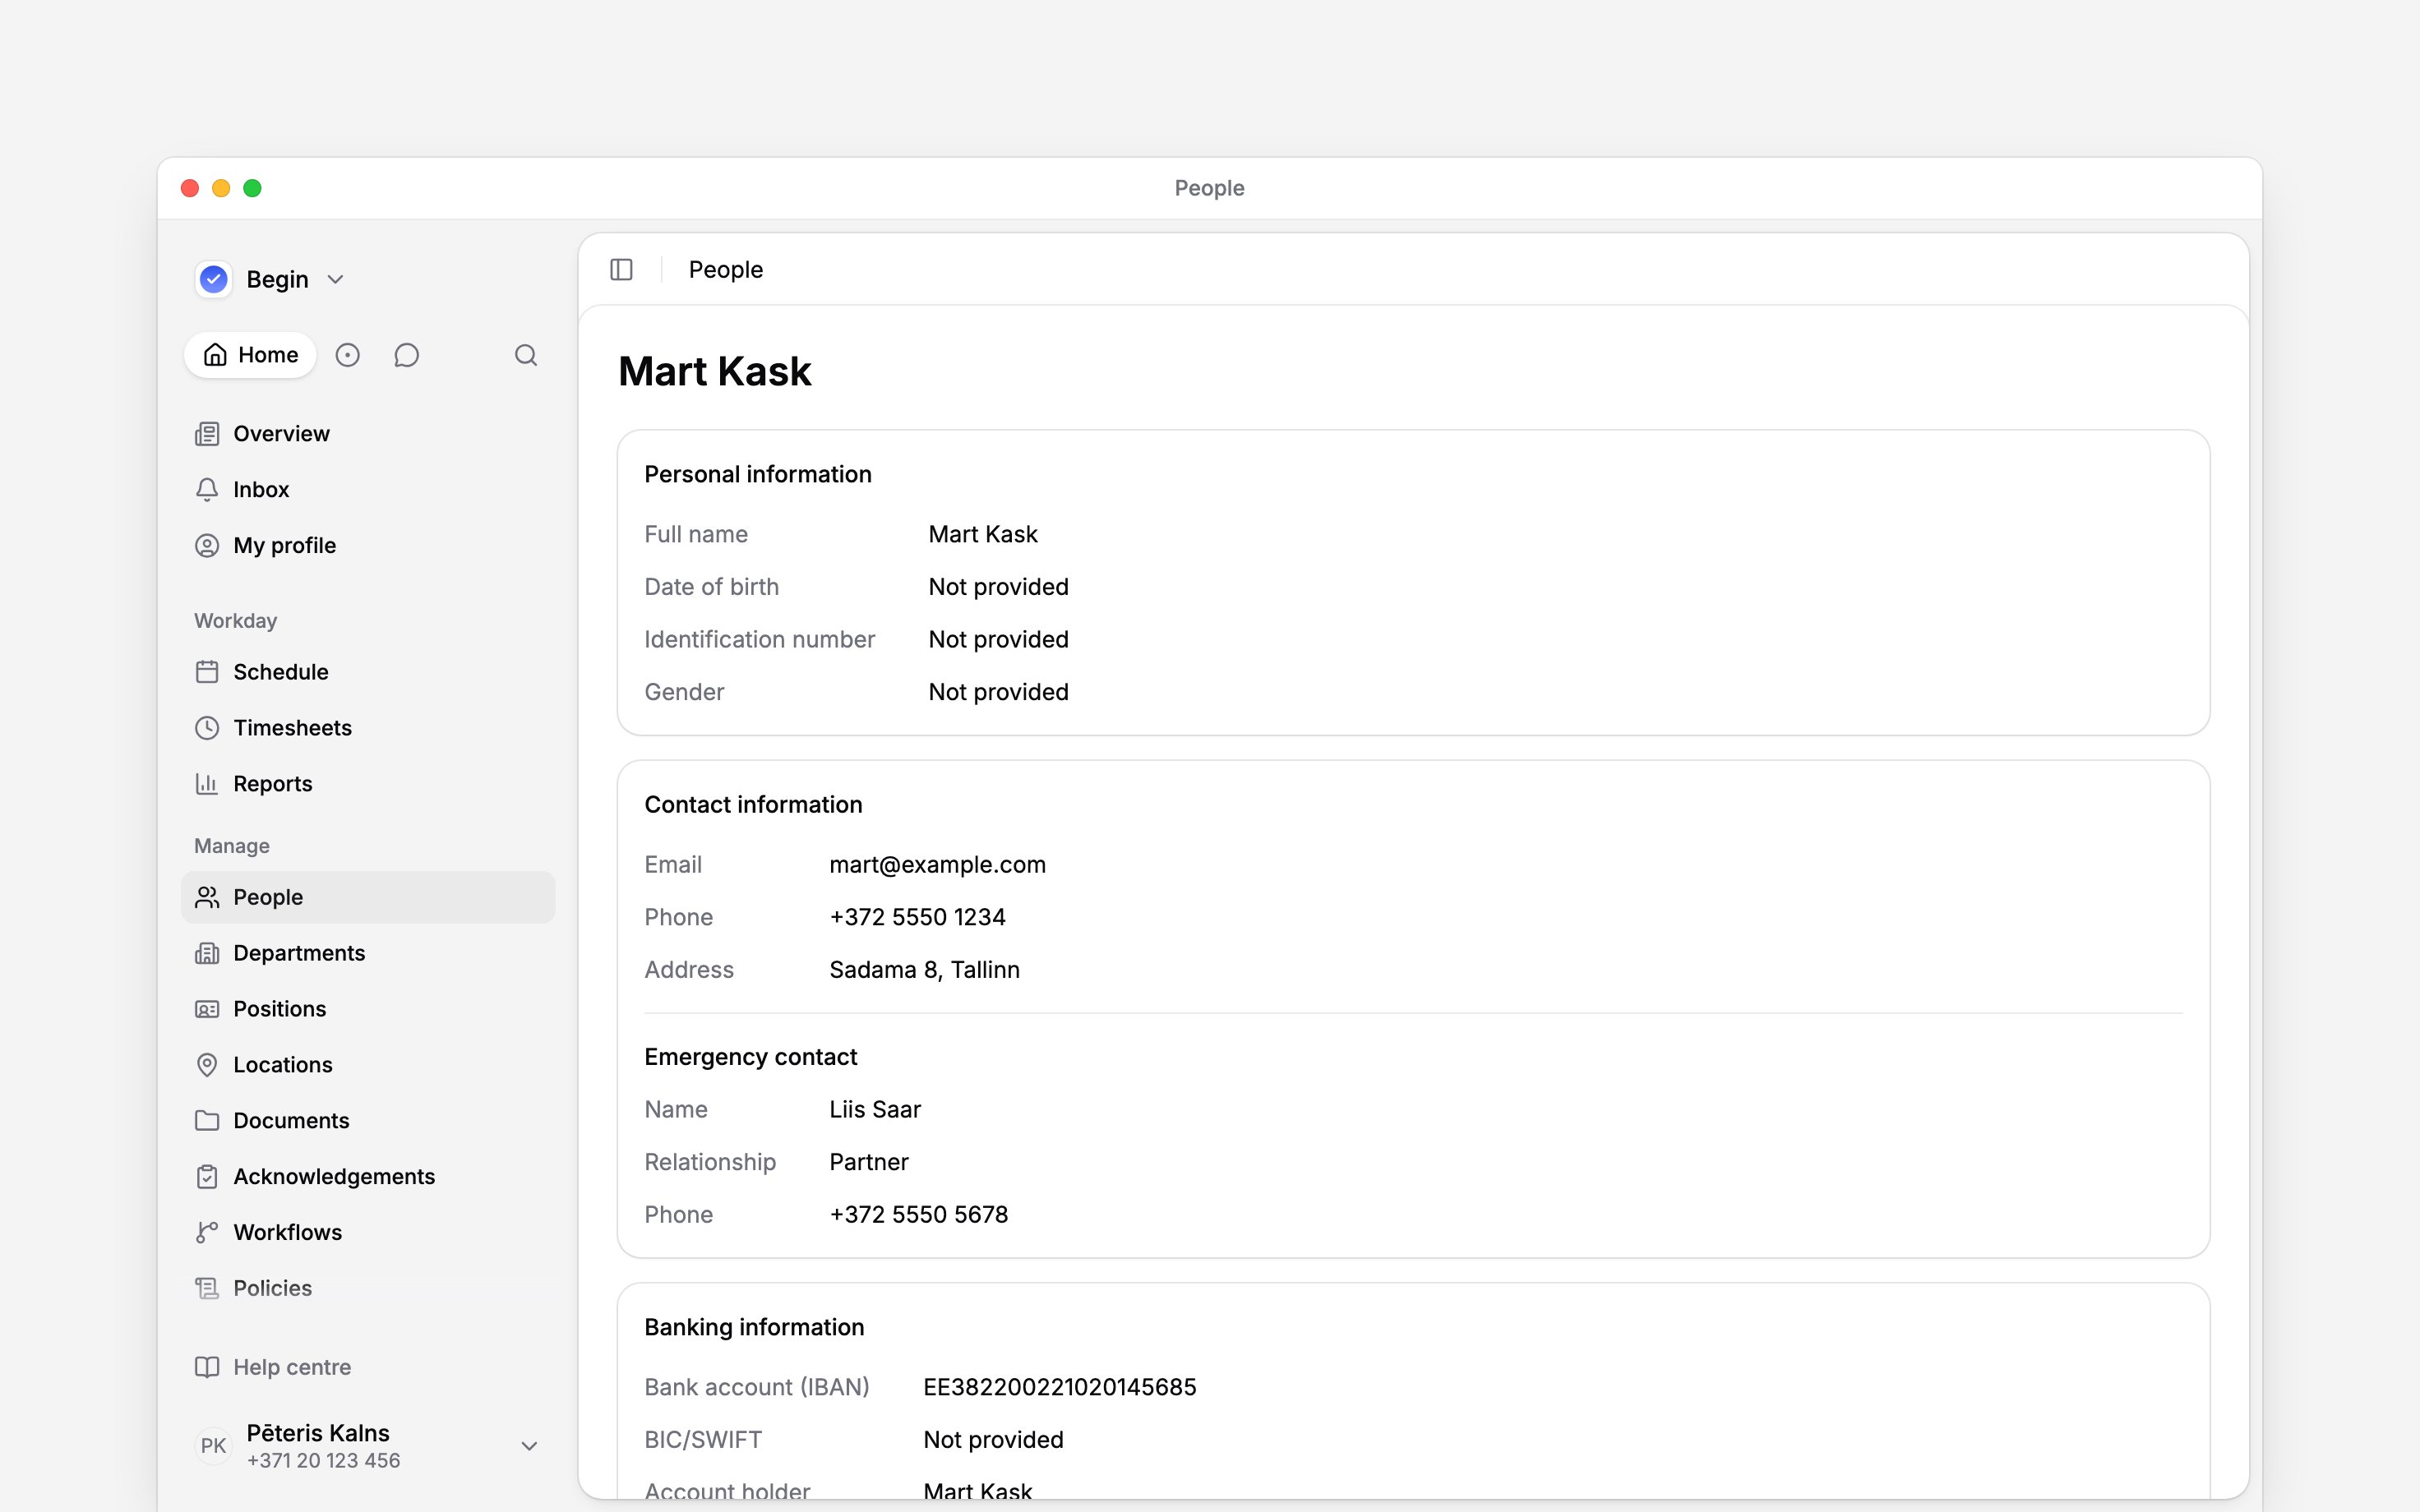Click emergency phone +372 5550 5678

(918, 1215)
